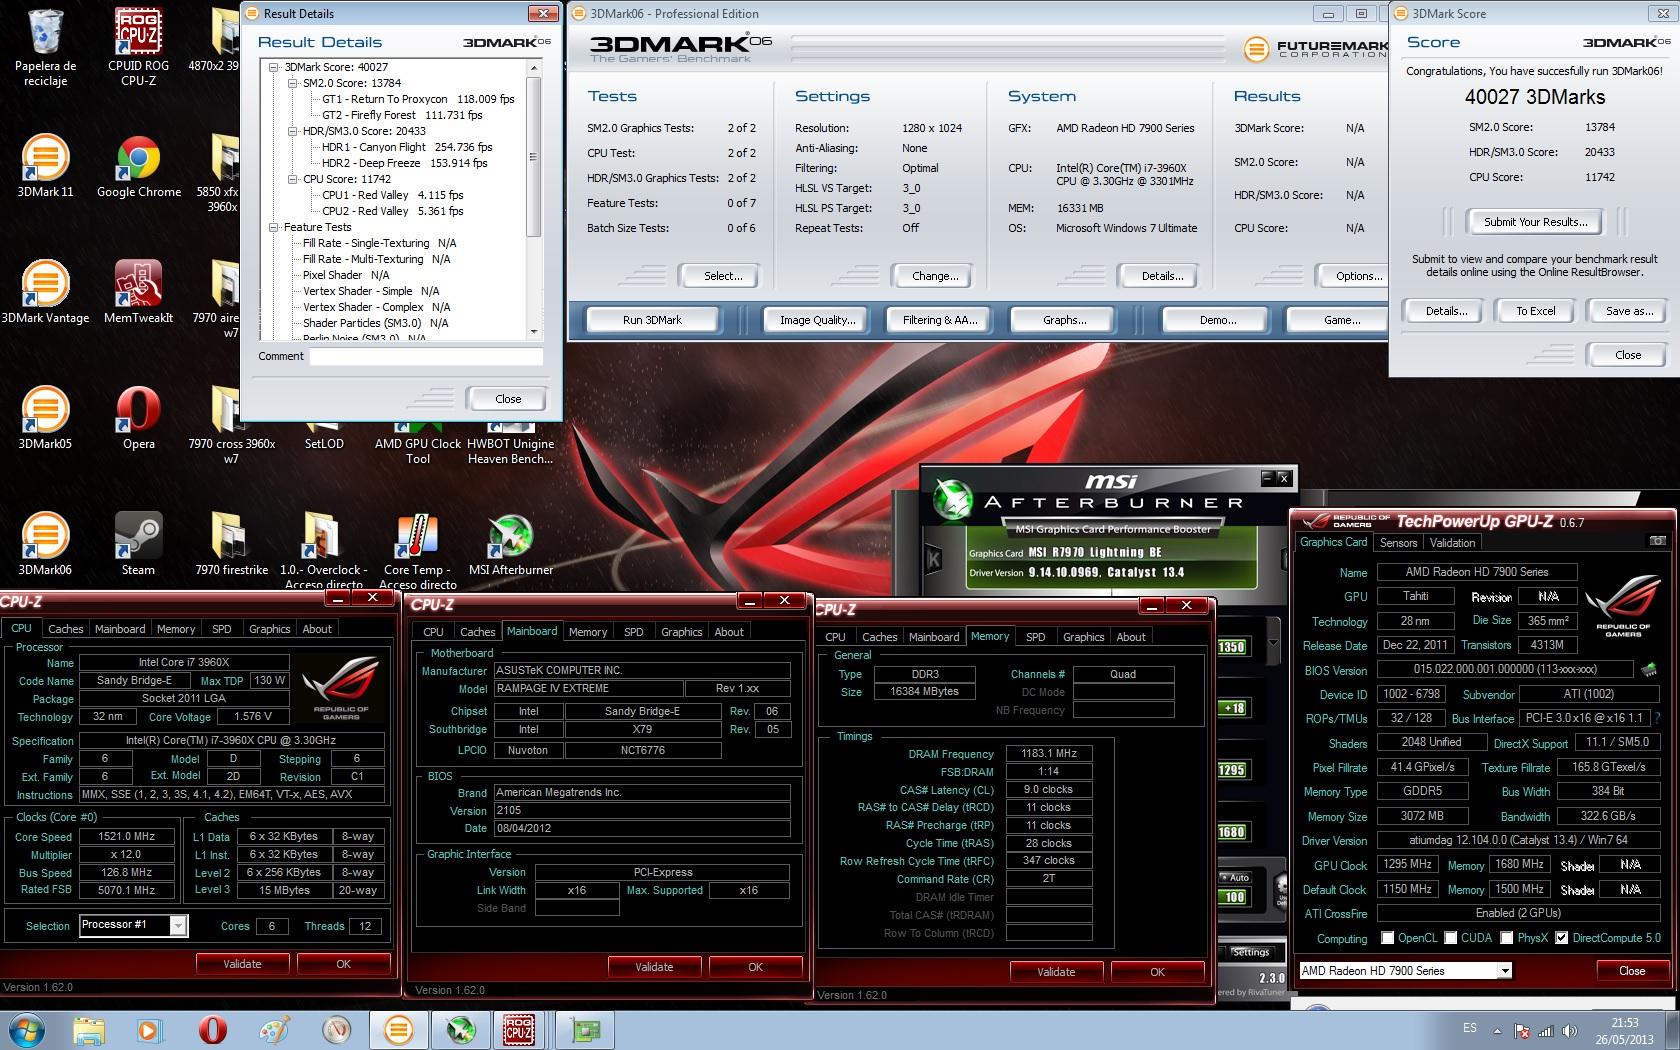
Task: Toggle DirectCompute 5.0 checkbox in GPU-Z
Action: pyautogui.click(x=1561, y=938)
